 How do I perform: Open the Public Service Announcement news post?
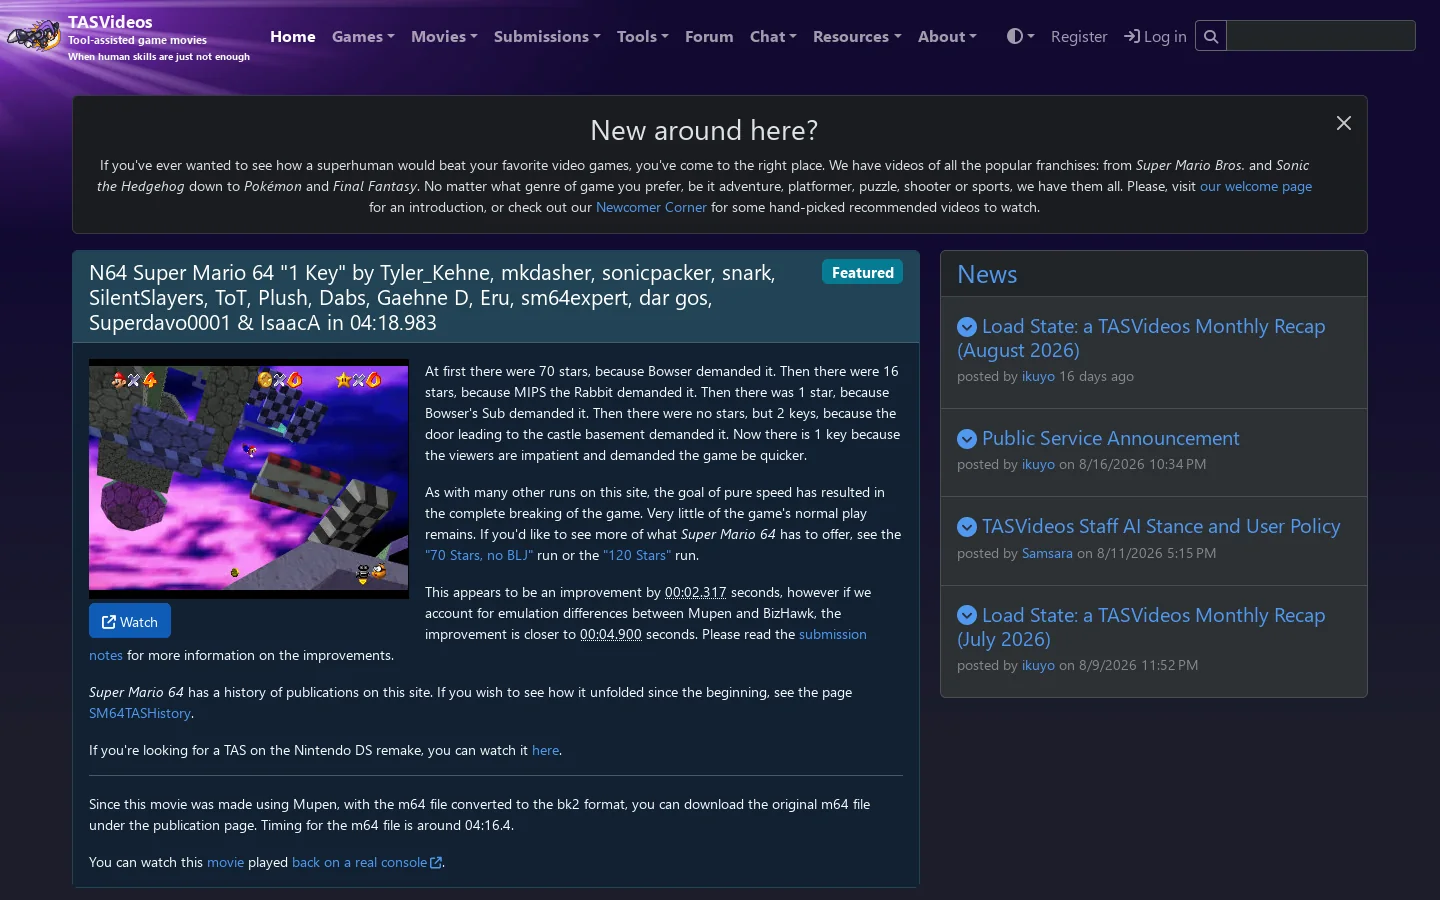pos(1110,439)
